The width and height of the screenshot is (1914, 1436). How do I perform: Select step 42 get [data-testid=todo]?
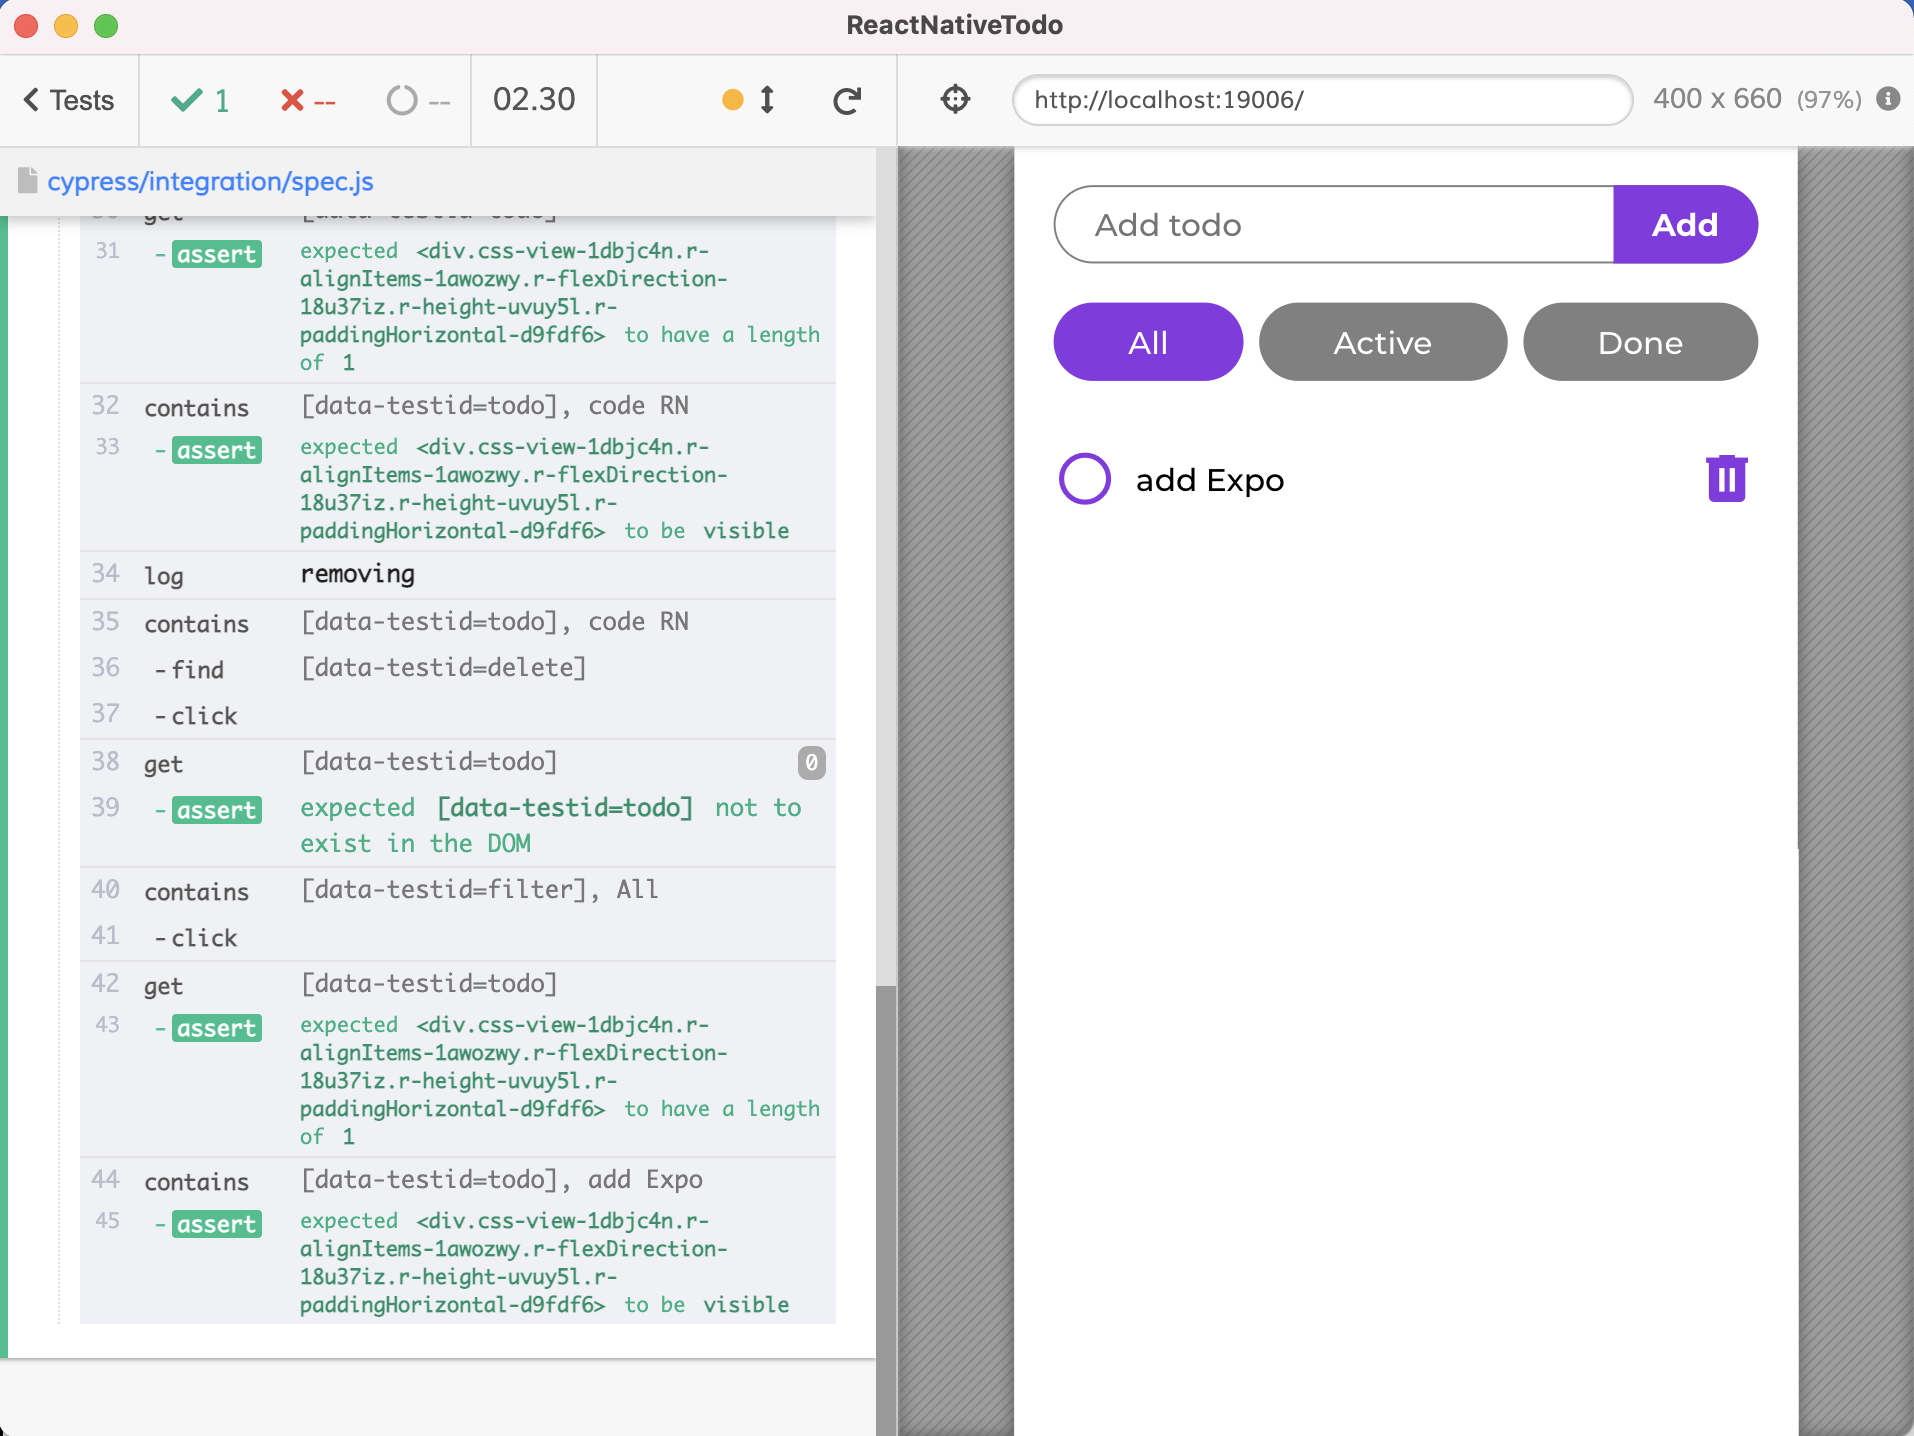tap(458, 985)
